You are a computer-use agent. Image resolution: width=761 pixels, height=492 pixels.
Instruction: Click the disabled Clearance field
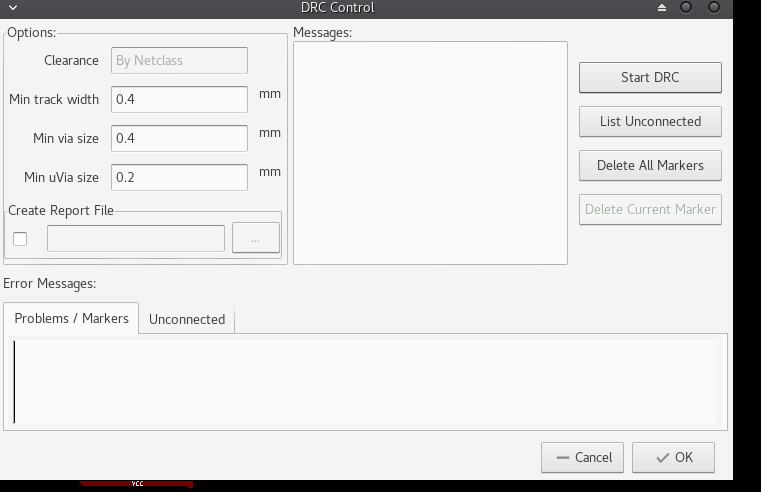point(179,61)
